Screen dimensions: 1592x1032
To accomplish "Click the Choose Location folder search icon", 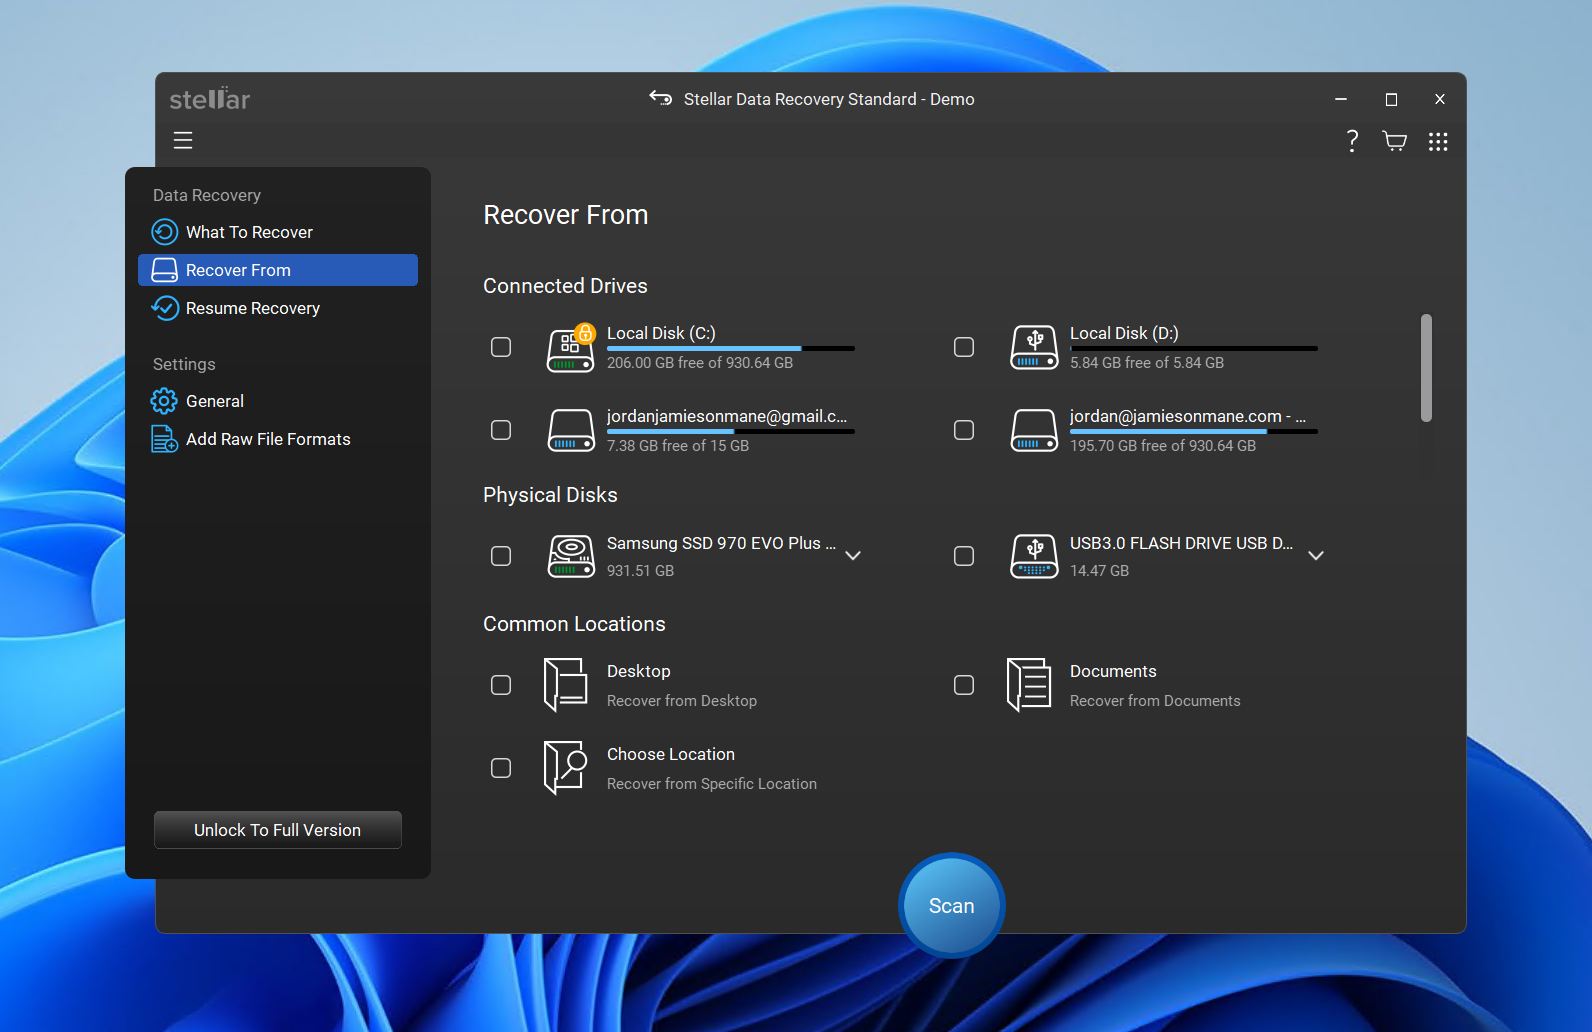I will coord(565,768).
